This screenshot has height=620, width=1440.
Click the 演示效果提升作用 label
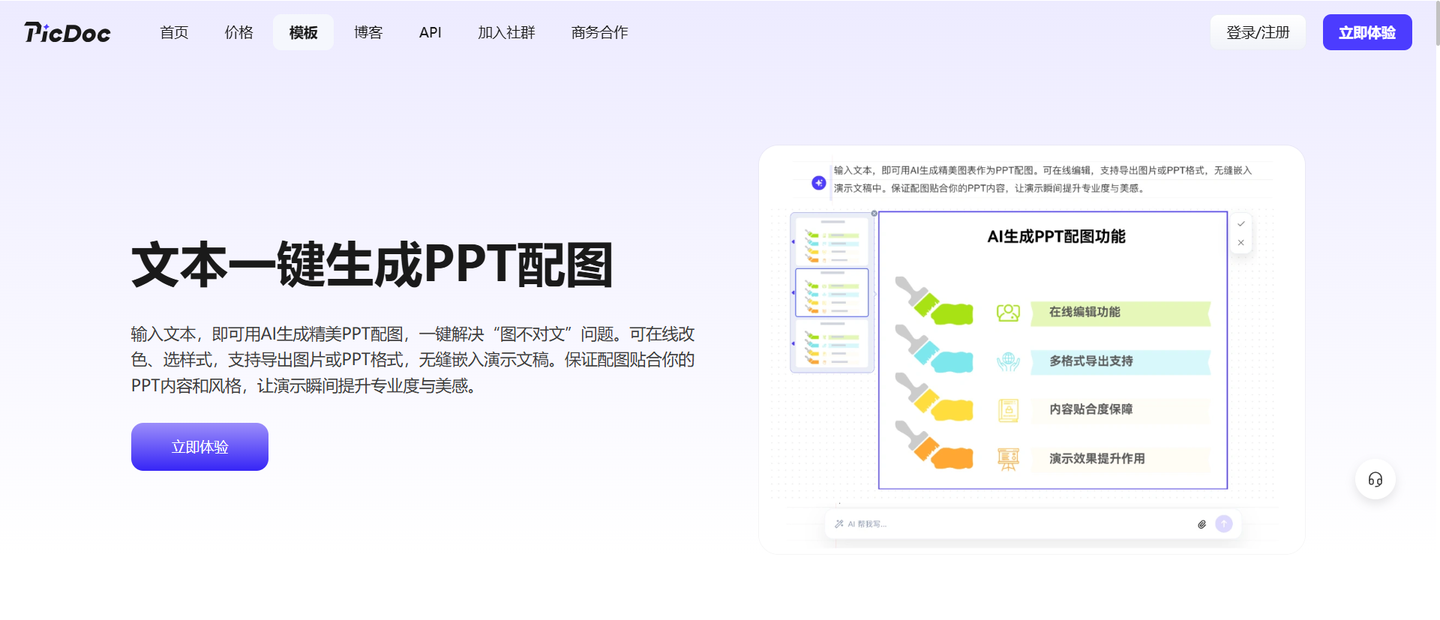pos(1097,459)
